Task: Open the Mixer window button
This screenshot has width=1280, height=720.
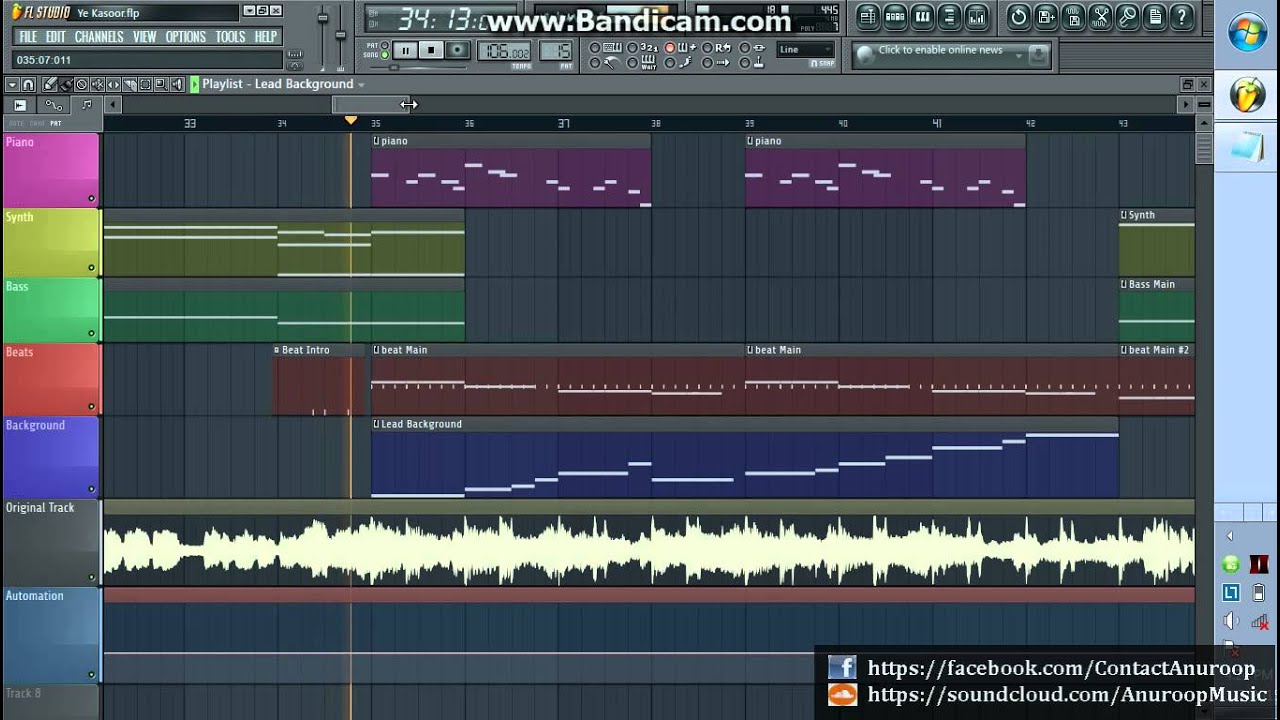Action: coord(977,16)
